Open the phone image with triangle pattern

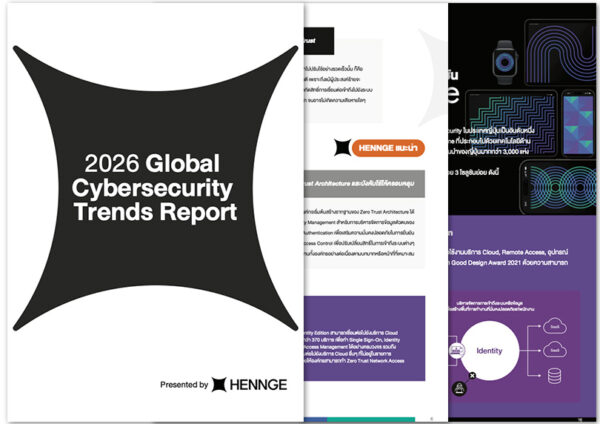coord(579,124)
